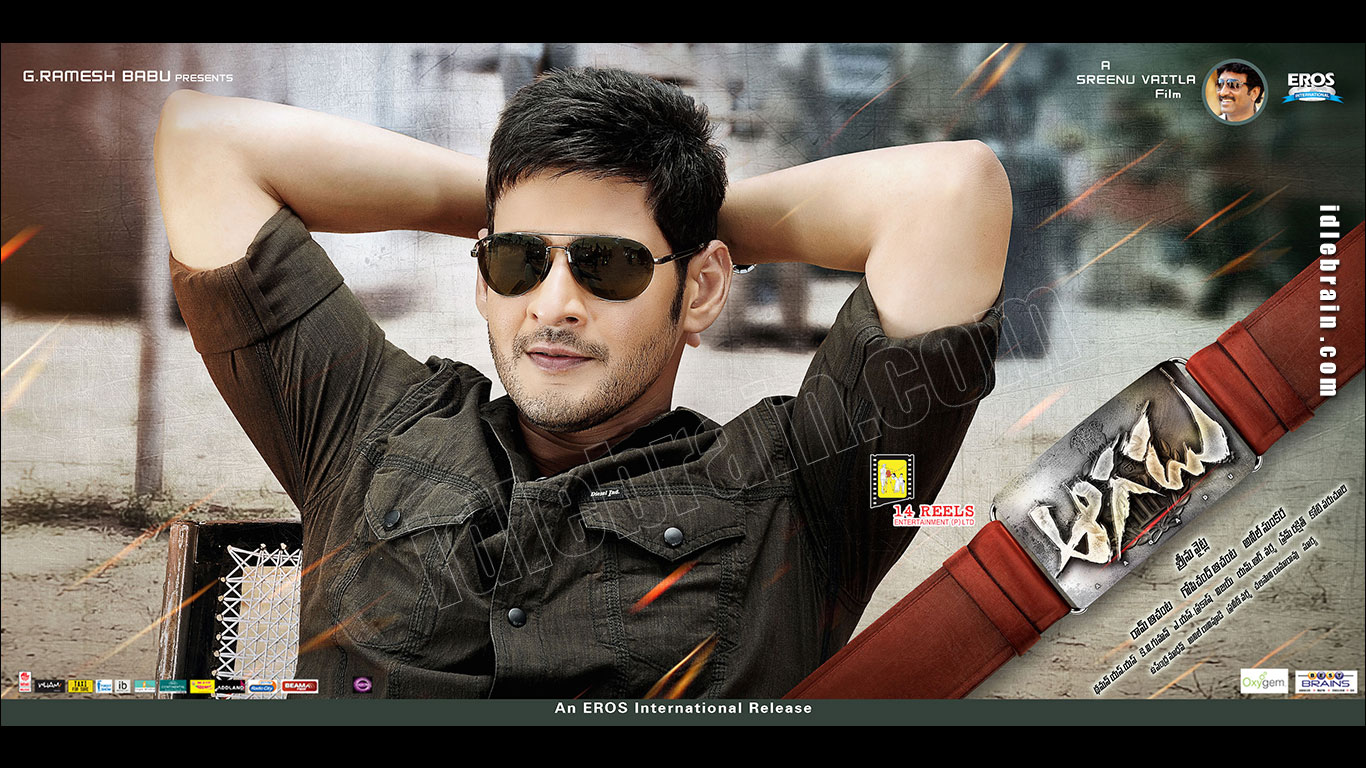Click the yellow Taxi For Sure logo

click(80, 686)
